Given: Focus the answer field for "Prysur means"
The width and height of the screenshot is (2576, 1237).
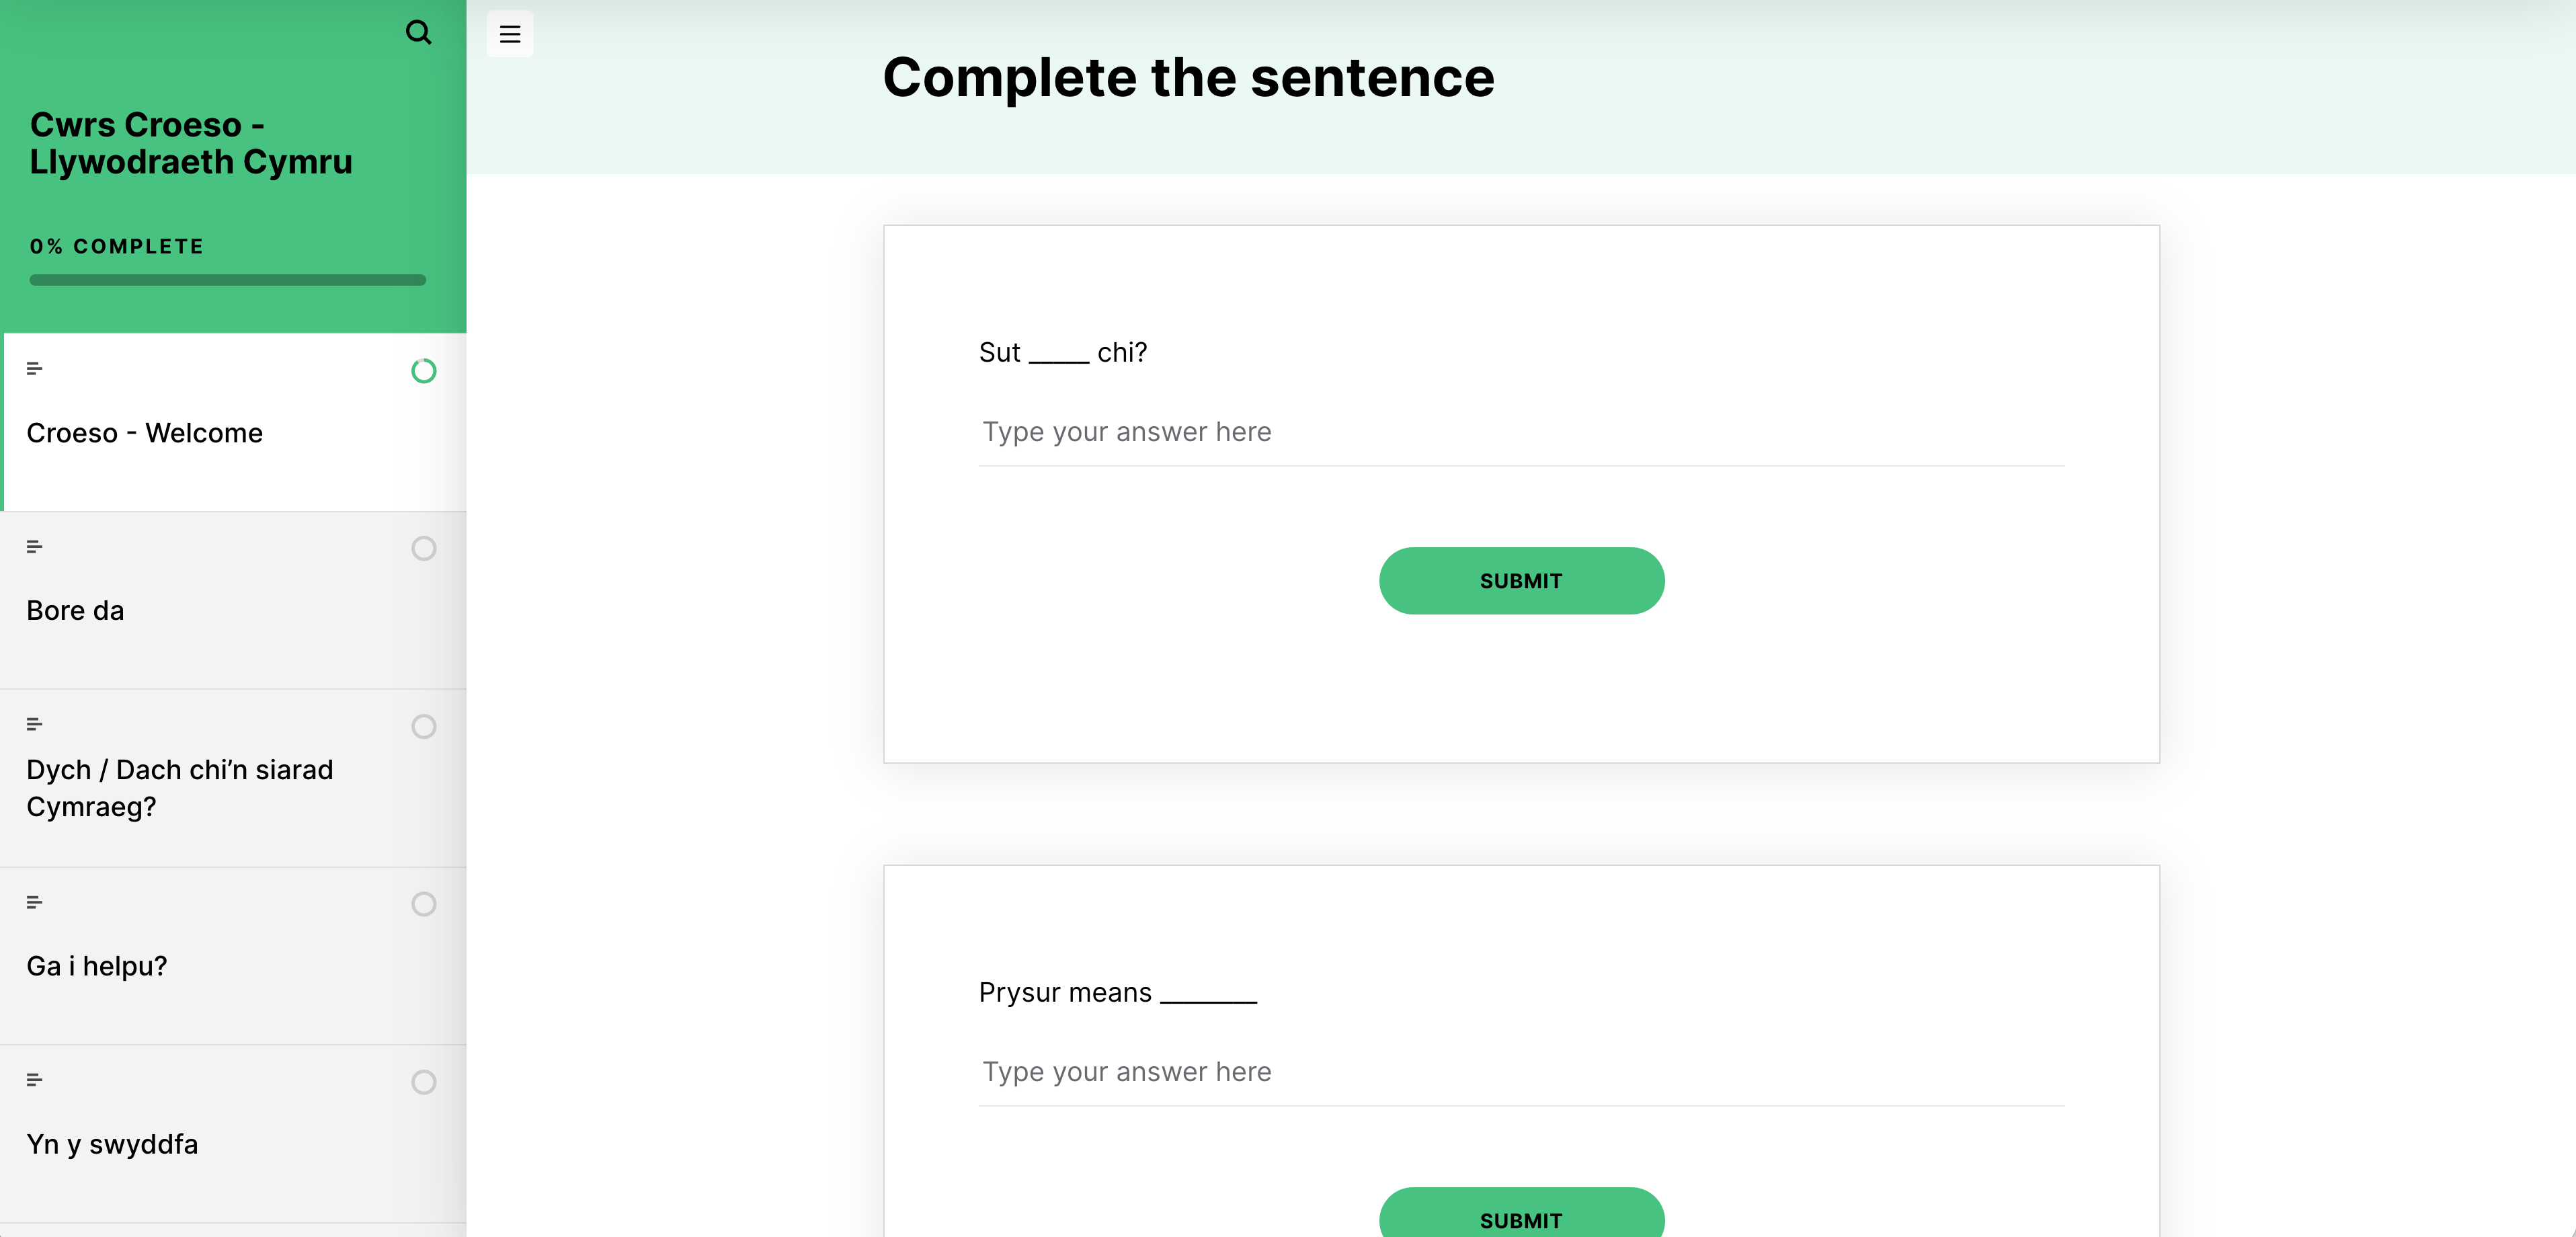Looking at the screenshot, I should (1520, 1072).
